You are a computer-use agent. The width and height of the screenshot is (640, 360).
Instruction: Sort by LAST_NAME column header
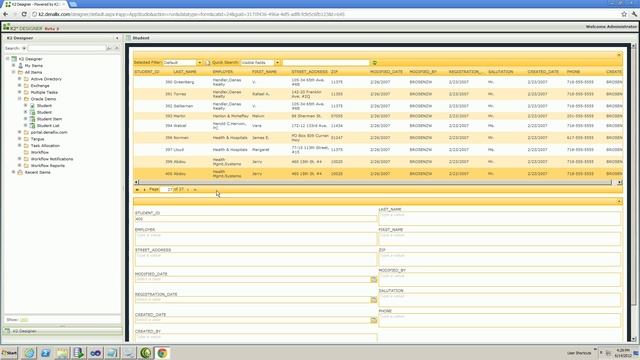pyautogui.click(x=185, y=72)
